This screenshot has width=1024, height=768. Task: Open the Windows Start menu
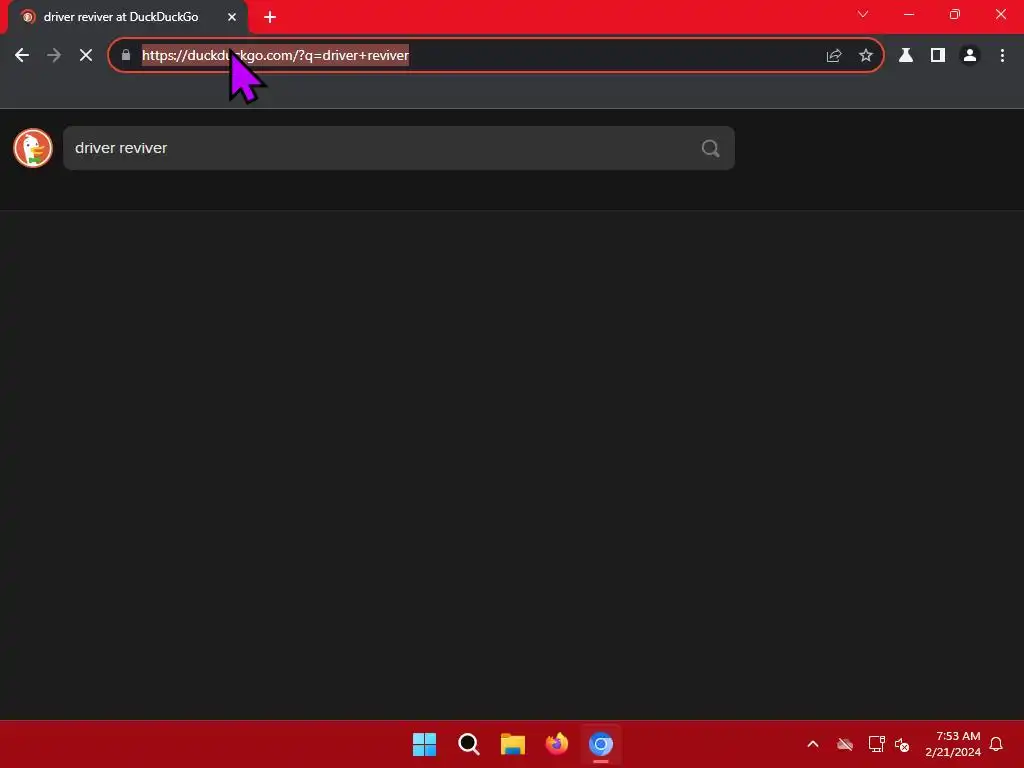[x=424, y=744]
